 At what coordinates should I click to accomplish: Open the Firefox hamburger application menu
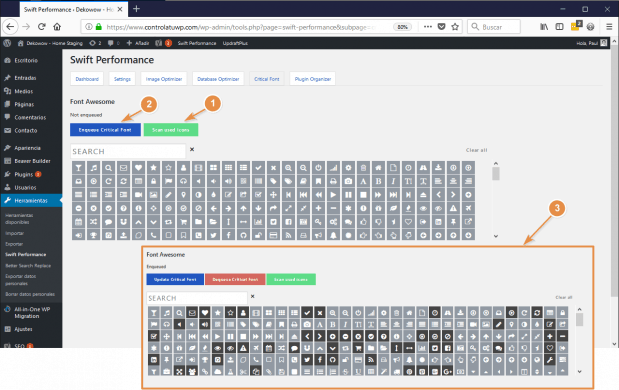pyautogui.click(x=609, y=27)
